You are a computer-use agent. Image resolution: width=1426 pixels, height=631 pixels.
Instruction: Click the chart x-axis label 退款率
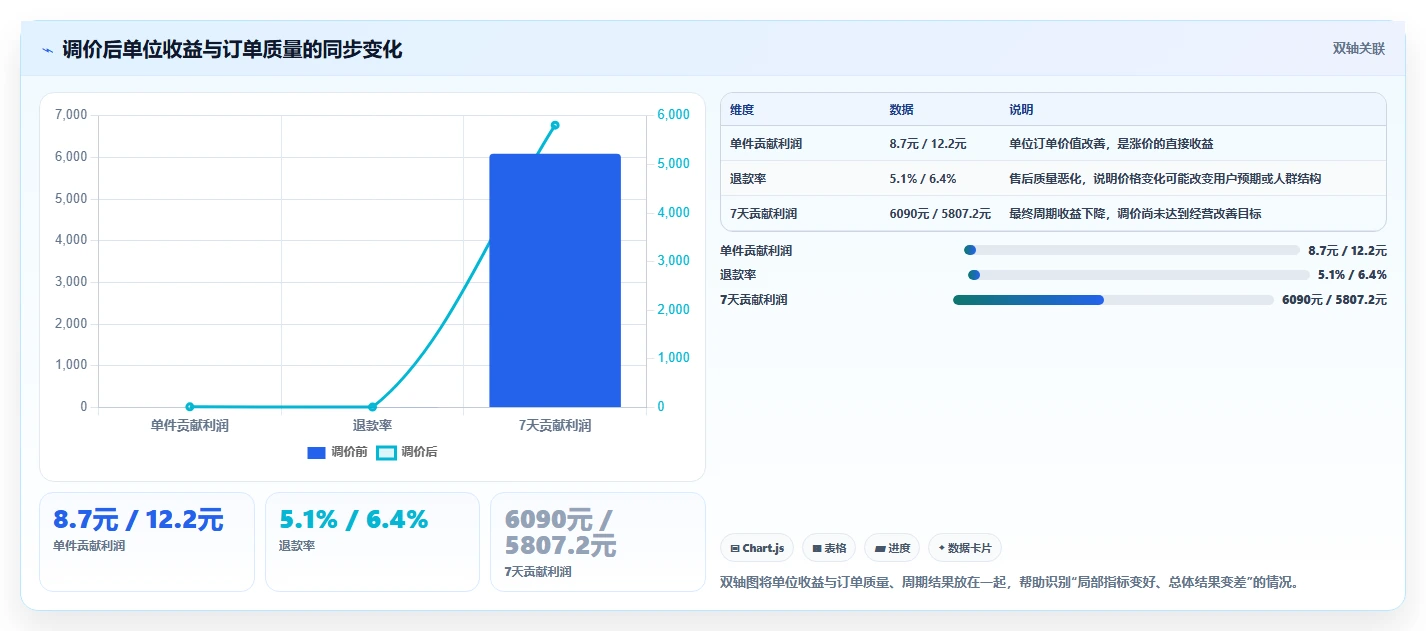[372, 426]
